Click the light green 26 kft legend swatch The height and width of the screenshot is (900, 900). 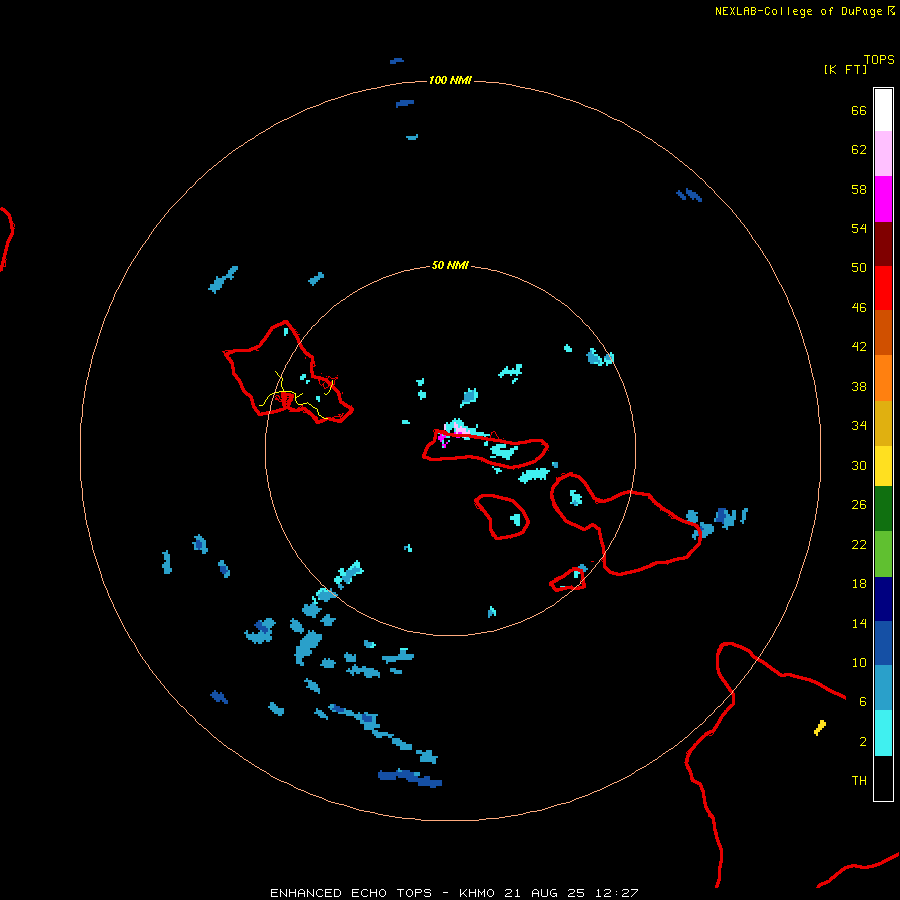[883, 554]
